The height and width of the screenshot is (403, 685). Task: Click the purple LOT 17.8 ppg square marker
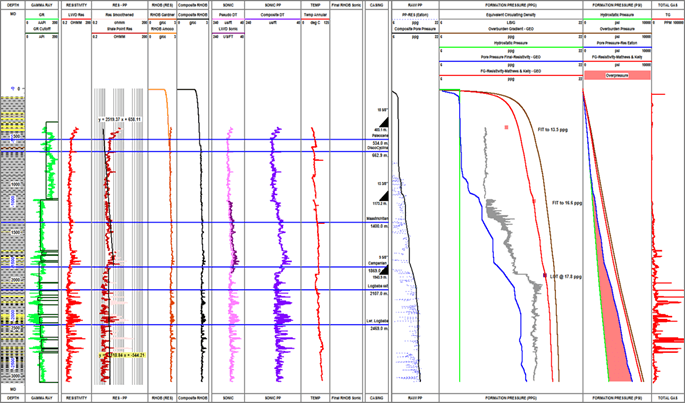[545, 275]
